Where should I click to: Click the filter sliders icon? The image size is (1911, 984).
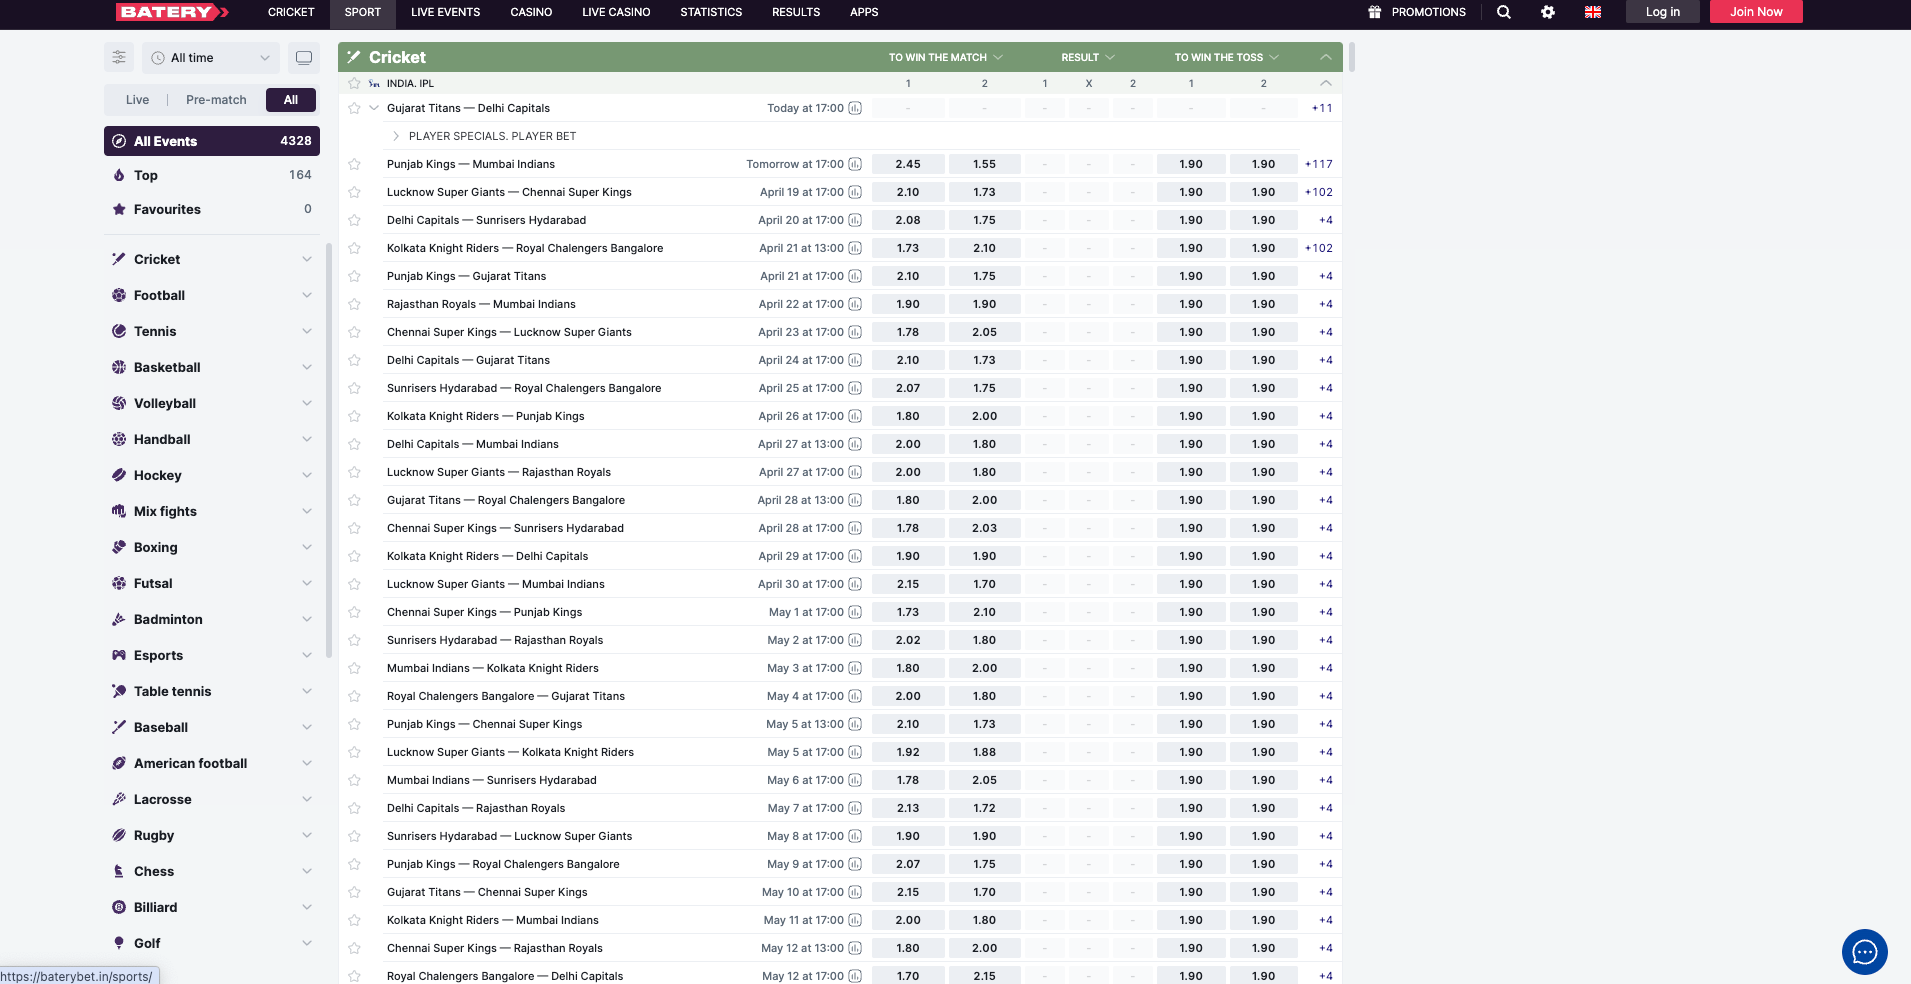coord(119,58)
